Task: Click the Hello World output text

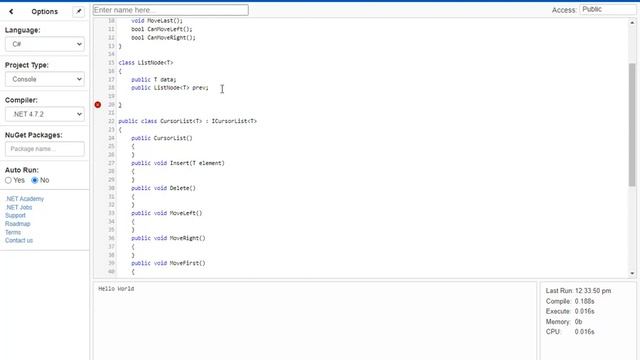Action: click(x=116, y=289)
